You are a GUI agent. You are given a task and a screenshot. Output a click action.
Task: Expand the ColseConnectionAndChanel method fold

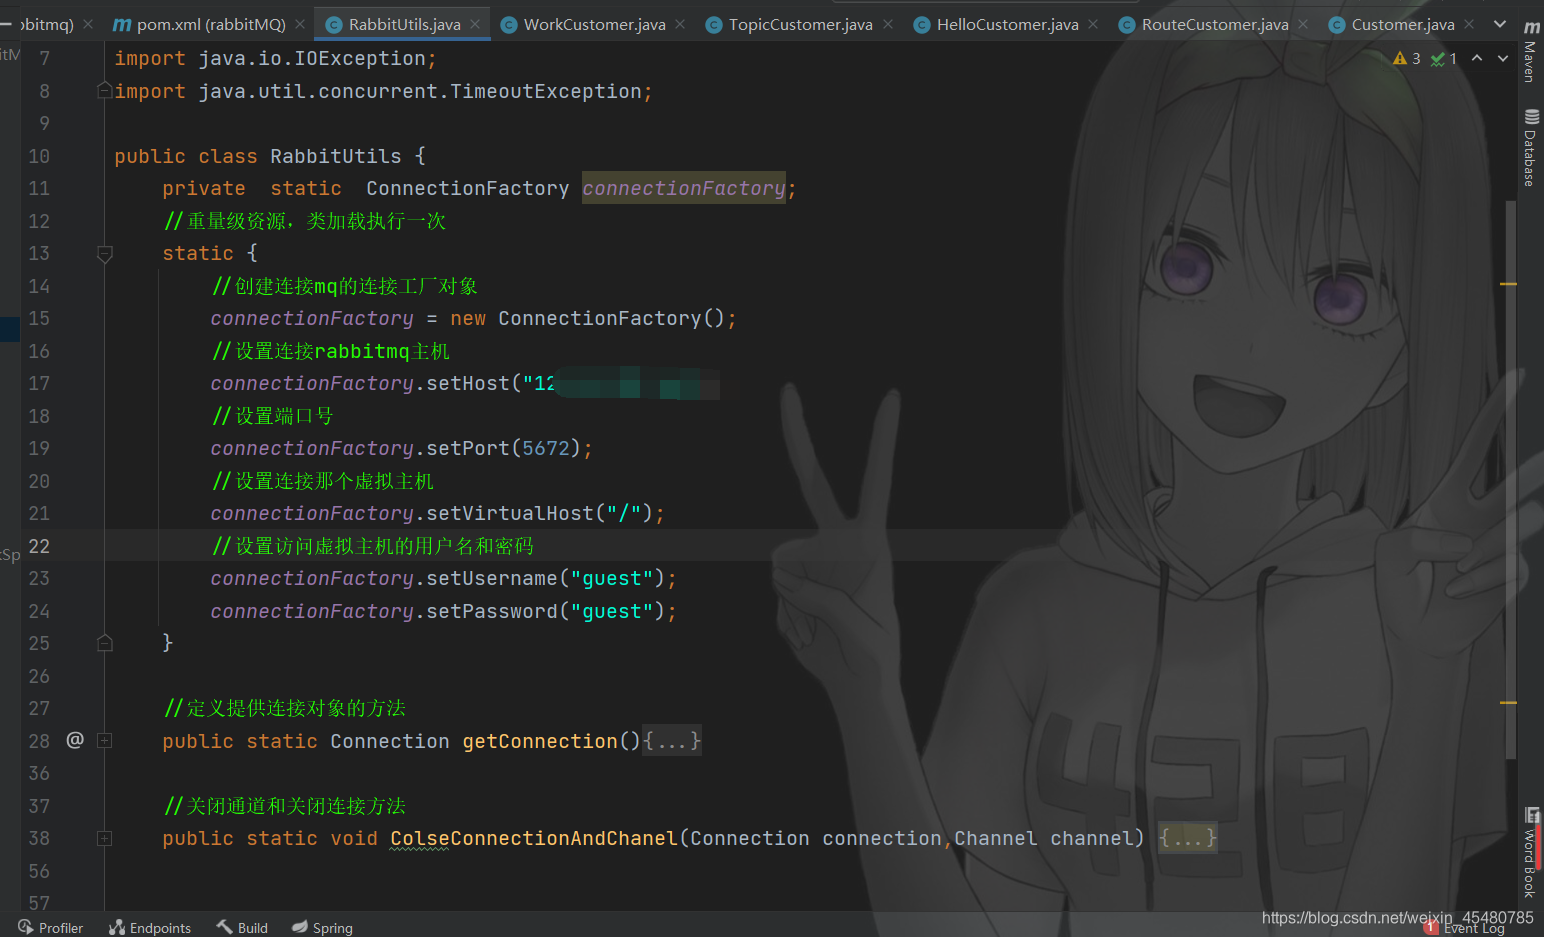coord(104,838)
